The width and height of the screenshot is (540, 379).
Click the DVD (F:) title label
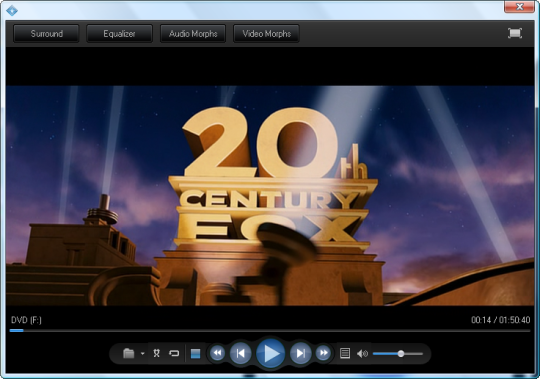[x=26, y=320]
